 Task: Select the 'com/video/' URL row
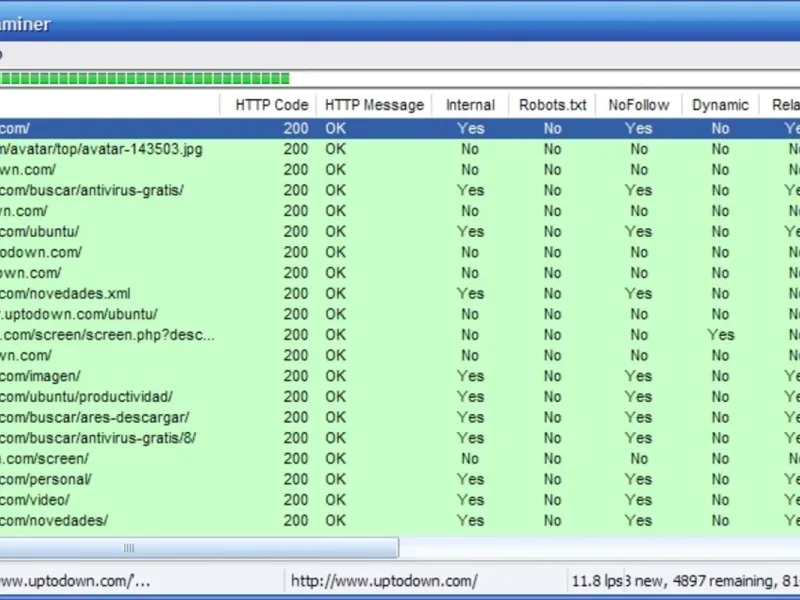pos(400,500)
